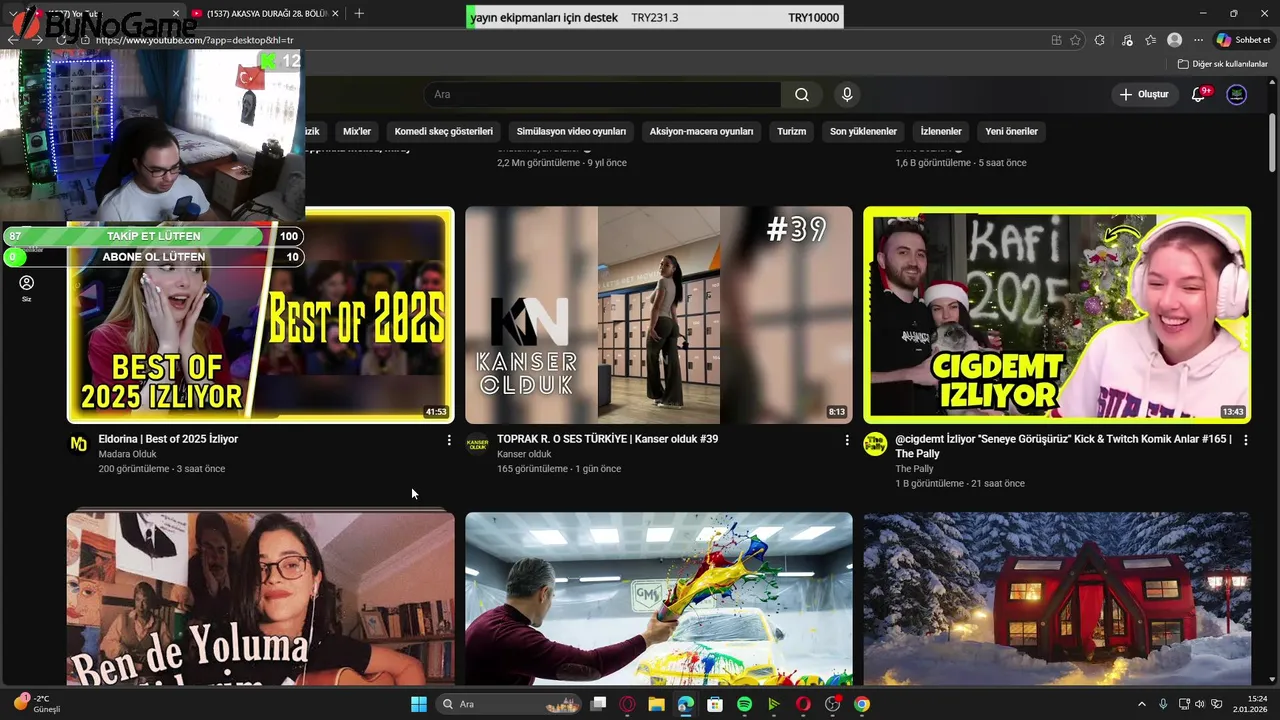Open split screen icon in address bar
This screenshot has width=1280, height=720.
pyautogui.click(x=1056, y=40)
